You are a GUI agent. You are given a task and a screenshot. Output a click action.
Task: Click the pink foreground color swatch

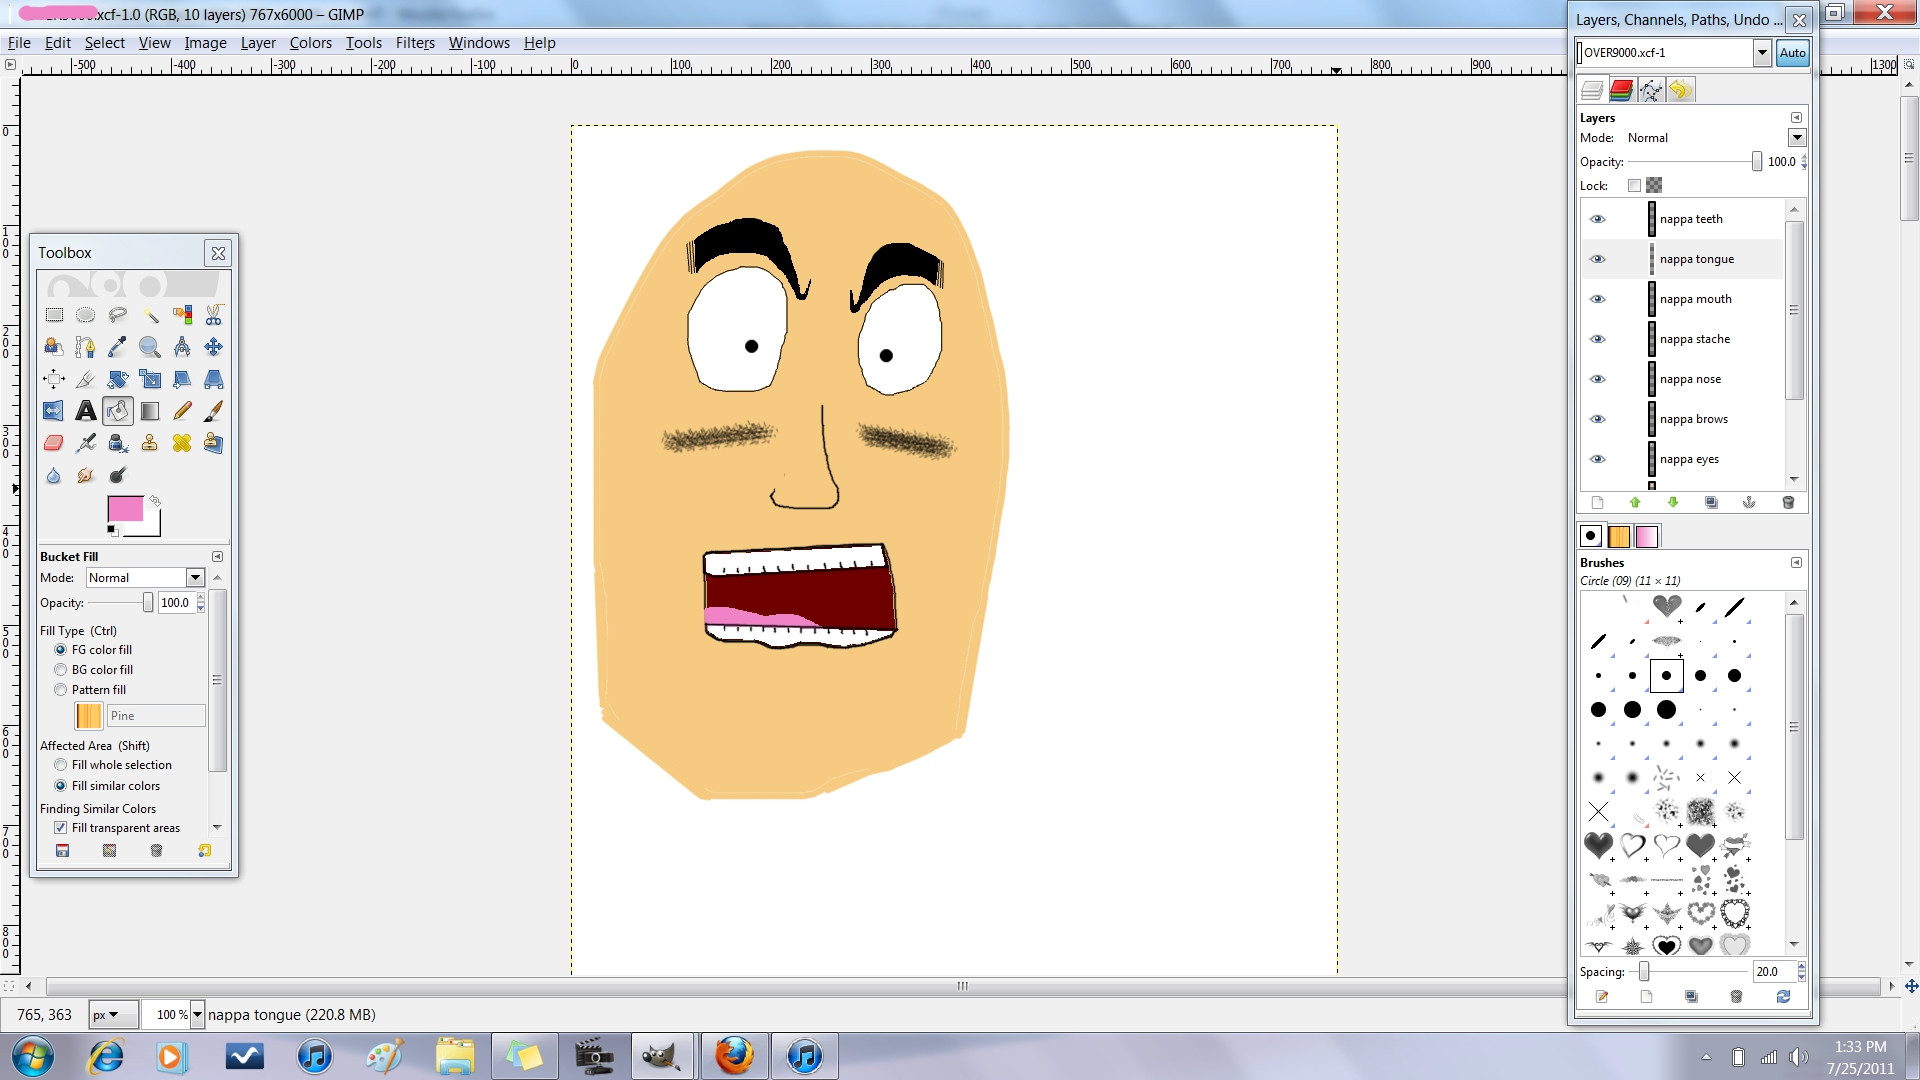pos(125,508)
